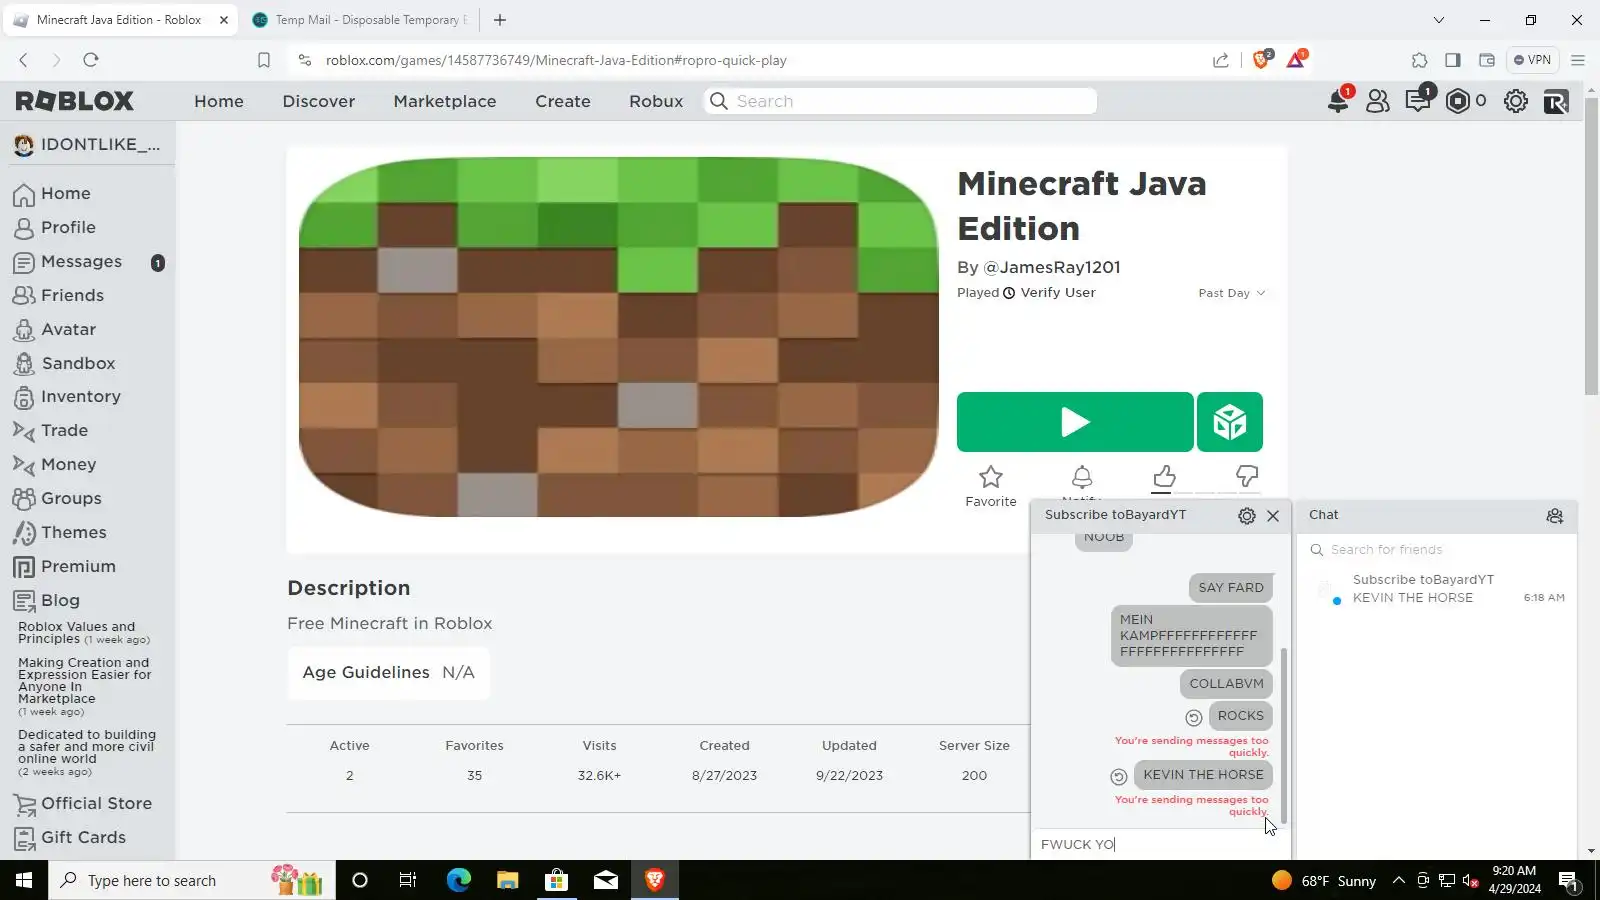The image size is (1600, 900).
Task: Click the Notify bell icon
Action: coord(1082,477)
